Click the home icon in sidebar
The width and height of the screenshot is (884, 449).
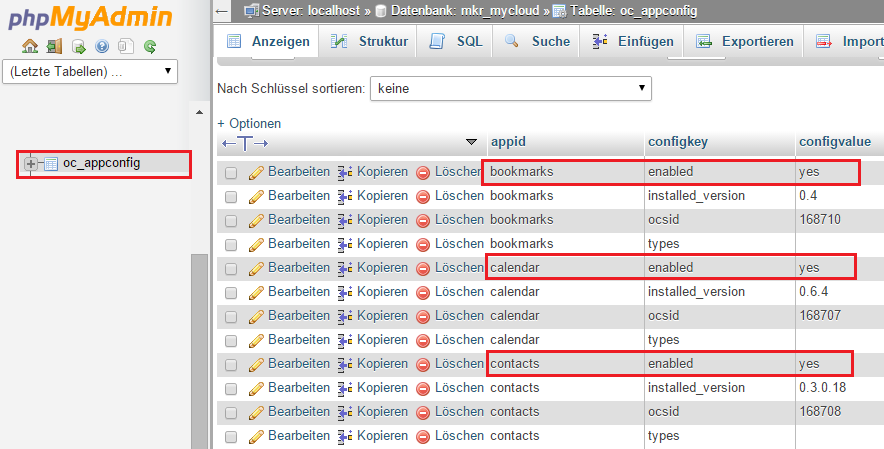29,46
